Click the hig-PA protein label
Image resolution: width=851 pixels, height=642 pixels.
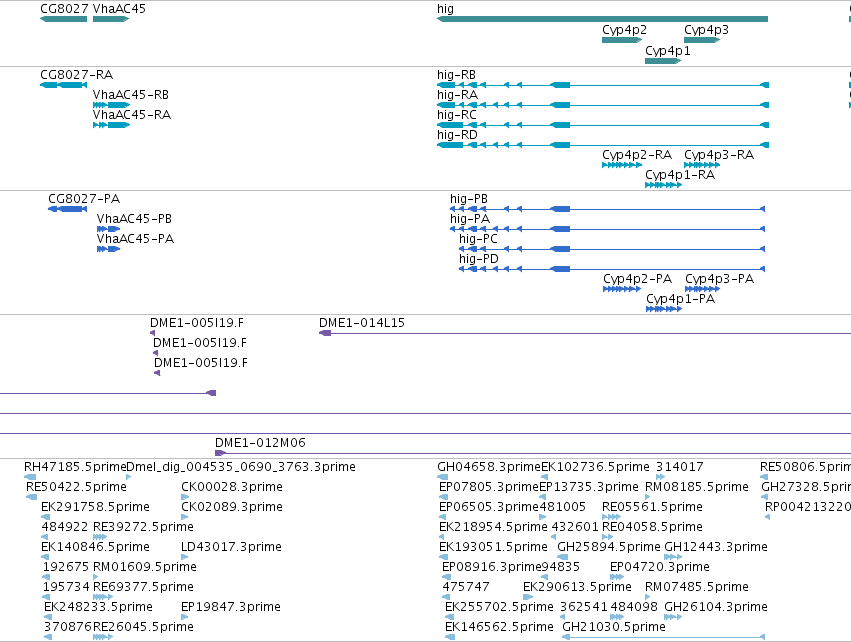point(470,219)
